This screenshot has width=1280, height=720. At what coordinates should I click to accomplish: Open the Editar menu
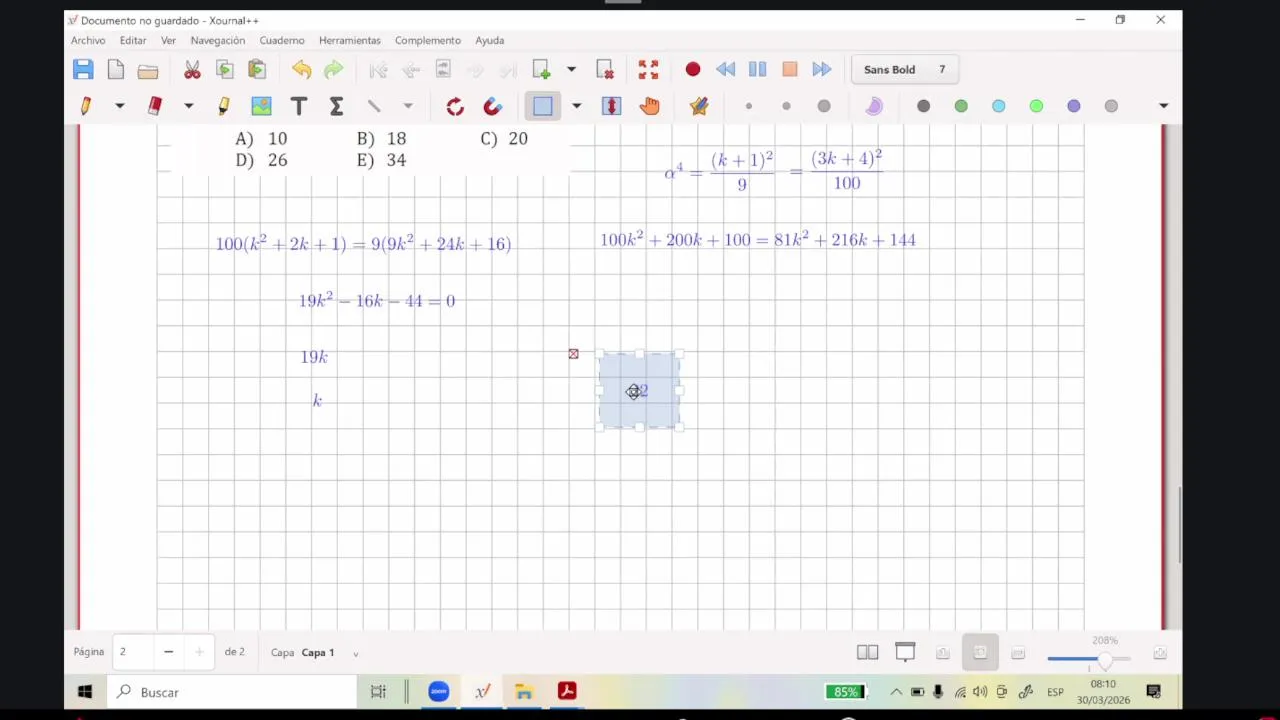(x=133, y=40)
